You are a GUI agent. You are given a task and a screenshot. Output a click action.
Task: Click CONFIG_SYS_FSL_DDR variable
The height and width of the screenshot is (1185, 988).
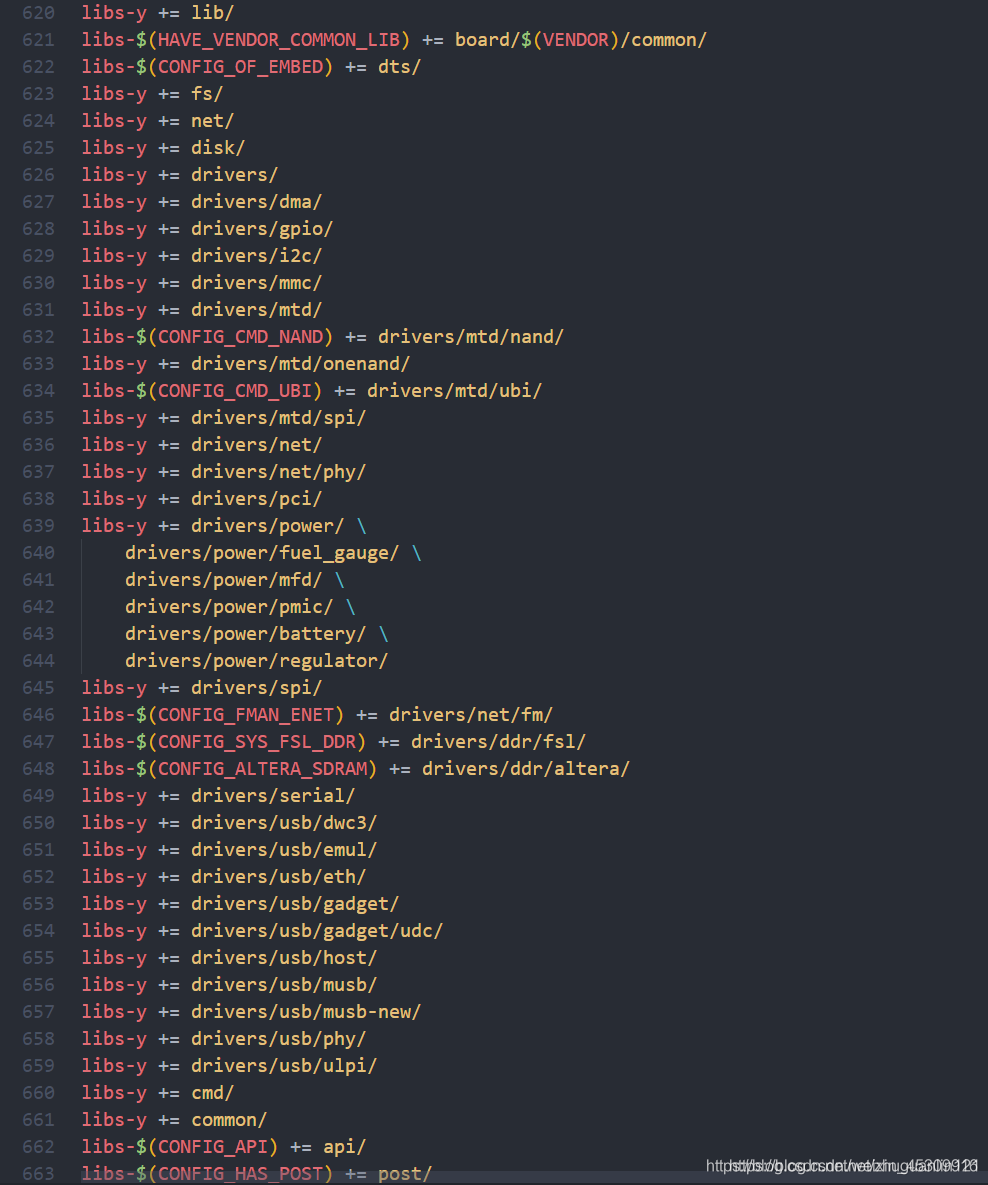(257, 742)
